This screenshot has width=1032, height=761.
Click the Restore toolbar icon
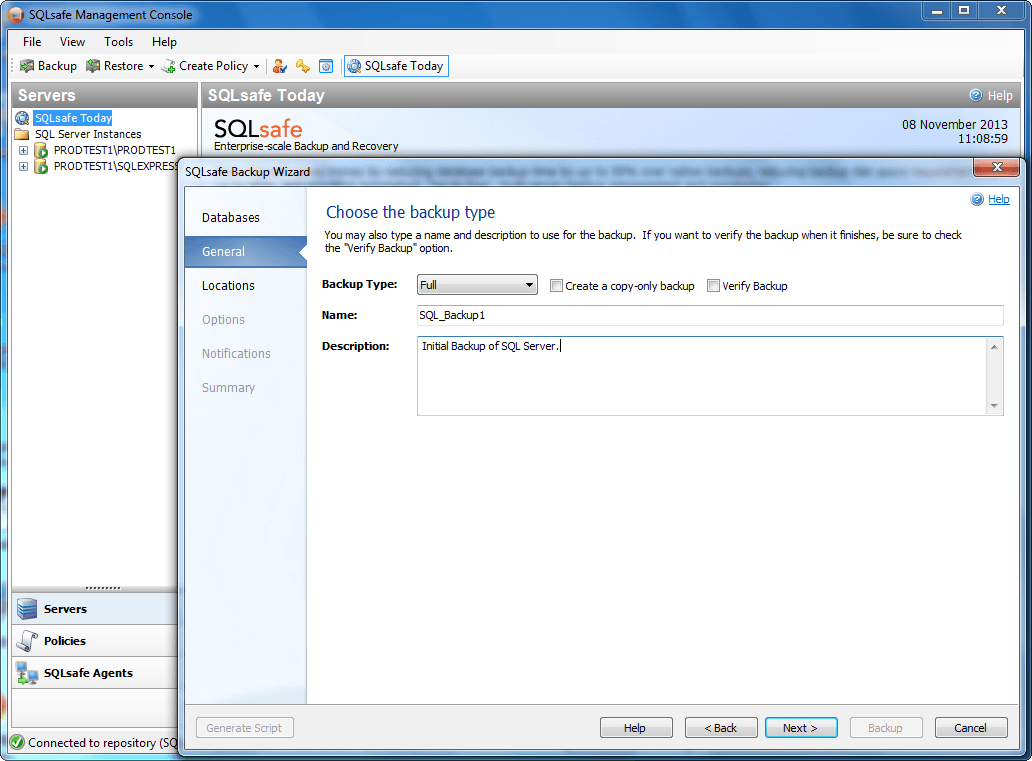click(x=93, y=66)
